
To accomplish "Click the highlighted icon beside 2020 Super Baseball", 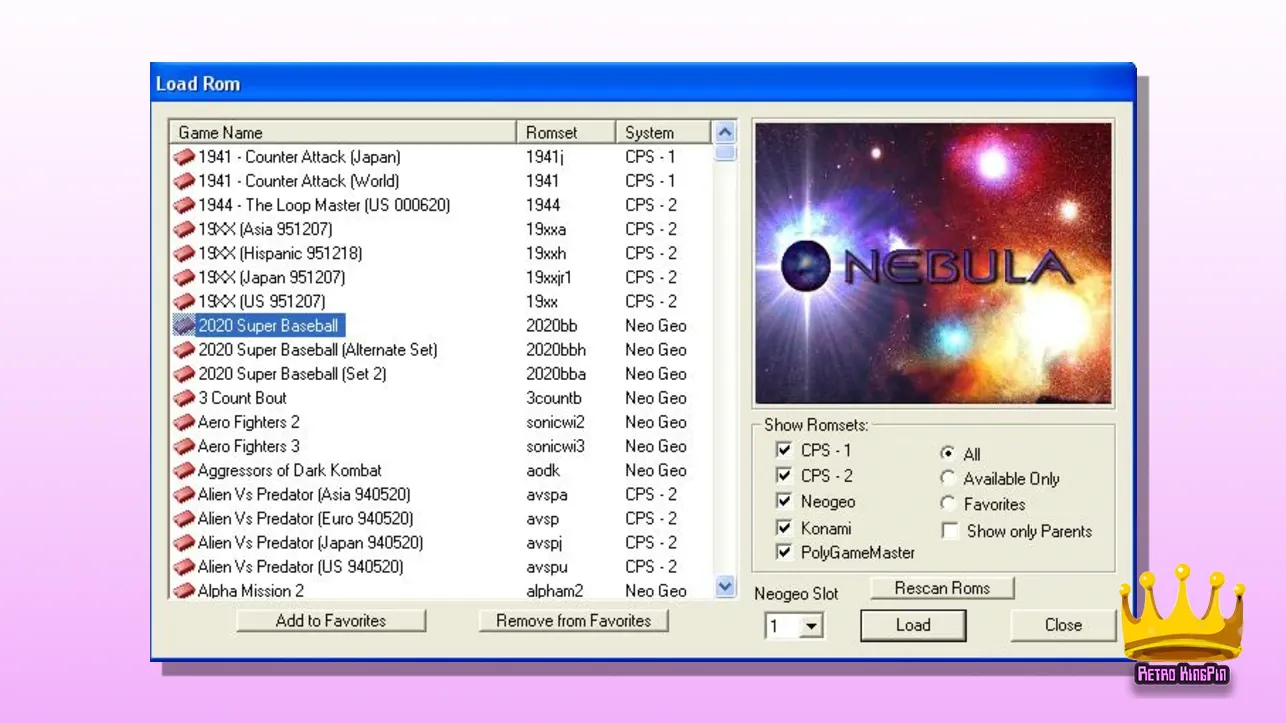I will click(x=184, y=325).
